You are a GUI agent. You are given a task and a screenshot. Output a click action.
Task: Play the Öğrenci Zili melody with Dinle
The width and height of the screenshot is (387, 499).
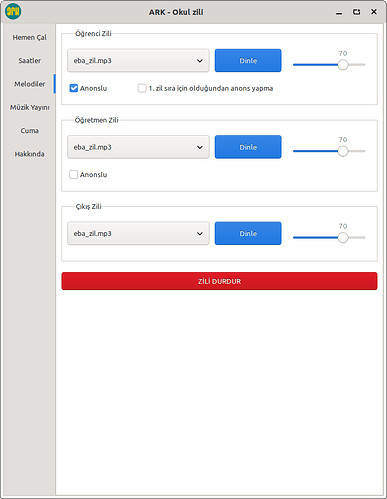[248, 61]
